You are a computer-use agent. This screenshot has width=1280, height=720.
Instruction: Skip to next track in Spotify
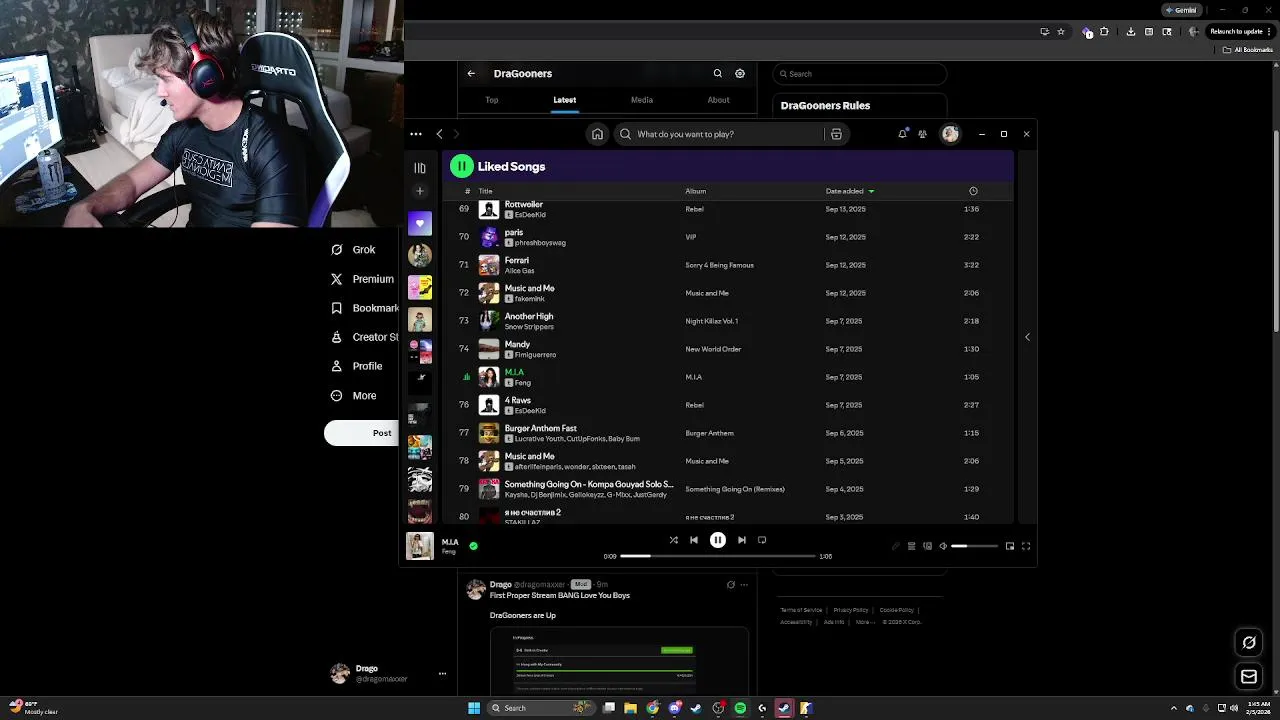pos(741,540)
